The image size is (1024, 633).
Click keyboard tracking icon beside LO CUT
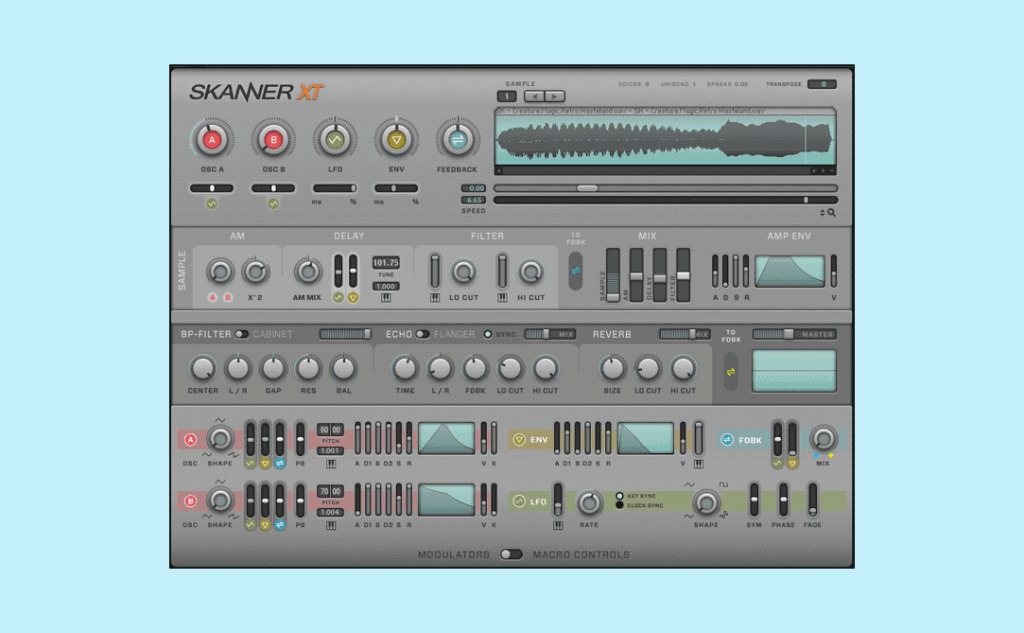[x=435, y=297]
